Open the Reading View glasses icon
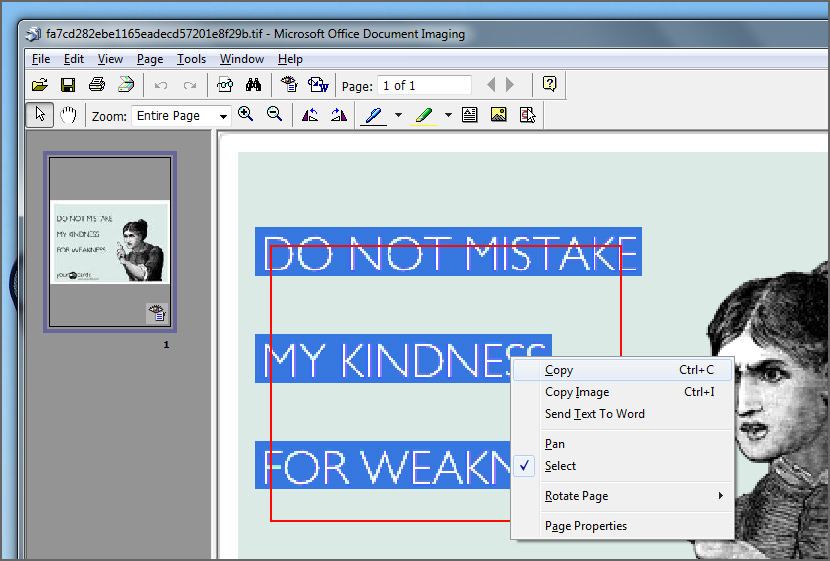 point(225,85)
